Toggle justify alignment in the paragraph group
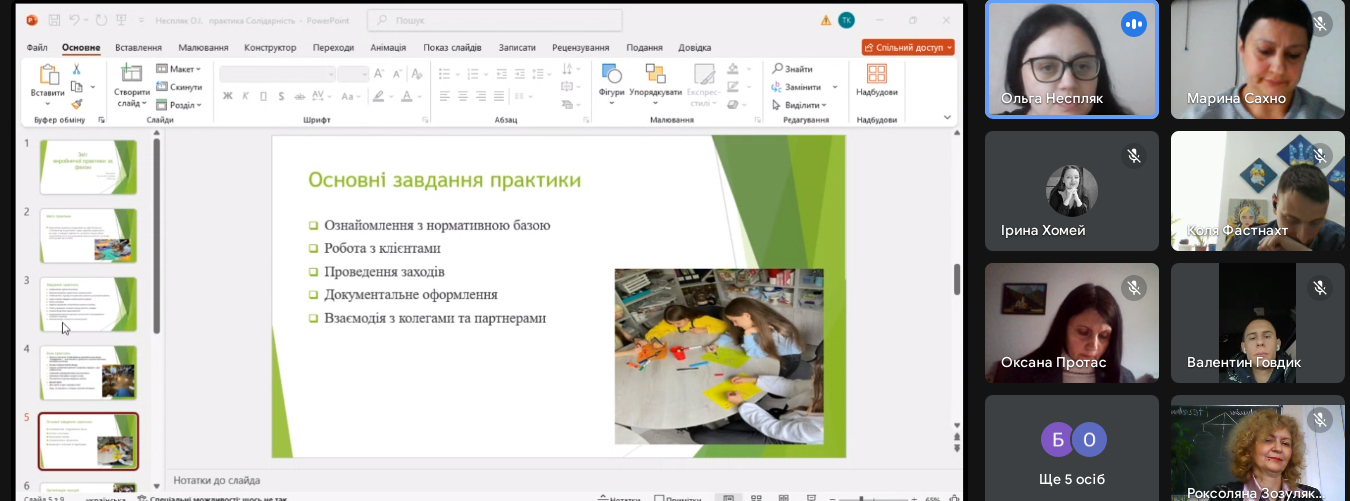 pyautogui.click(x=498, y=96)
